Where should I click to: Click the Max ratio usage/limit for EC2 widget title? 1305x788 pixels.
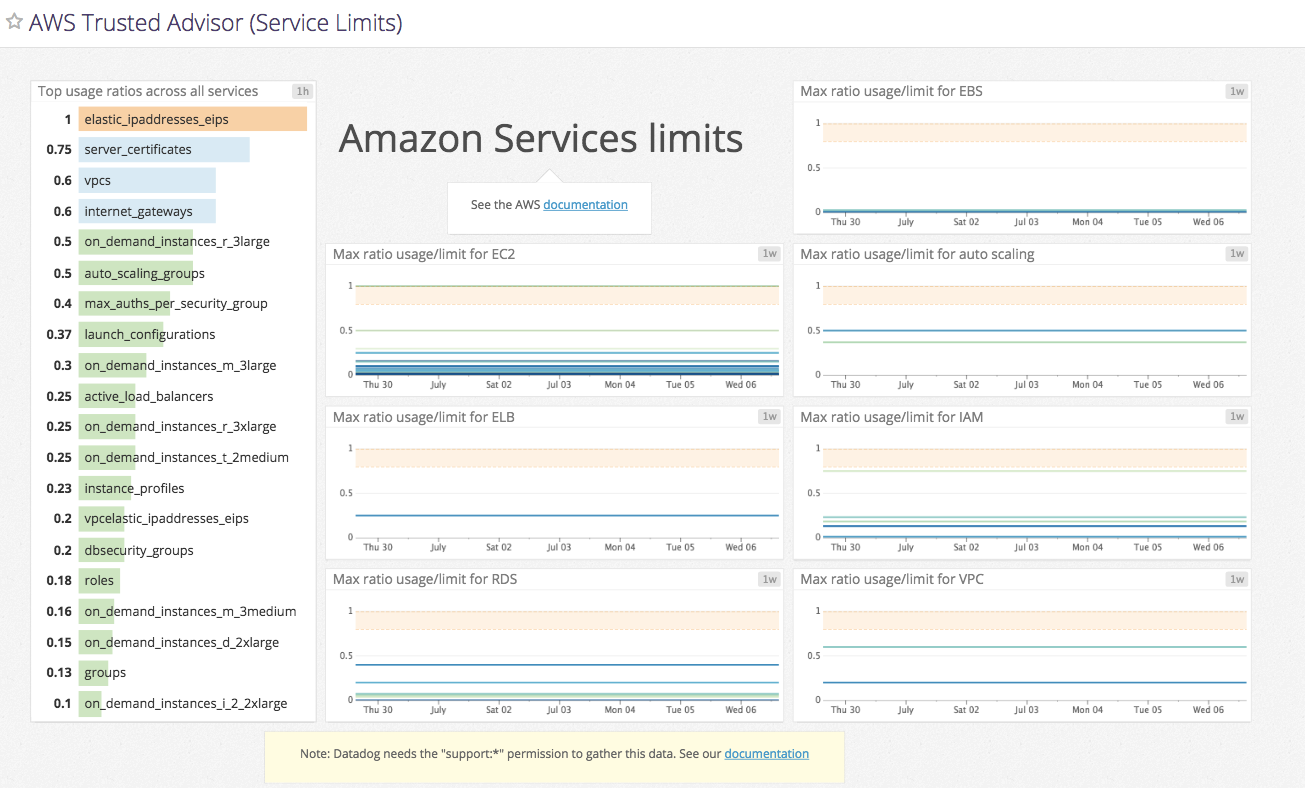[425, 253]
